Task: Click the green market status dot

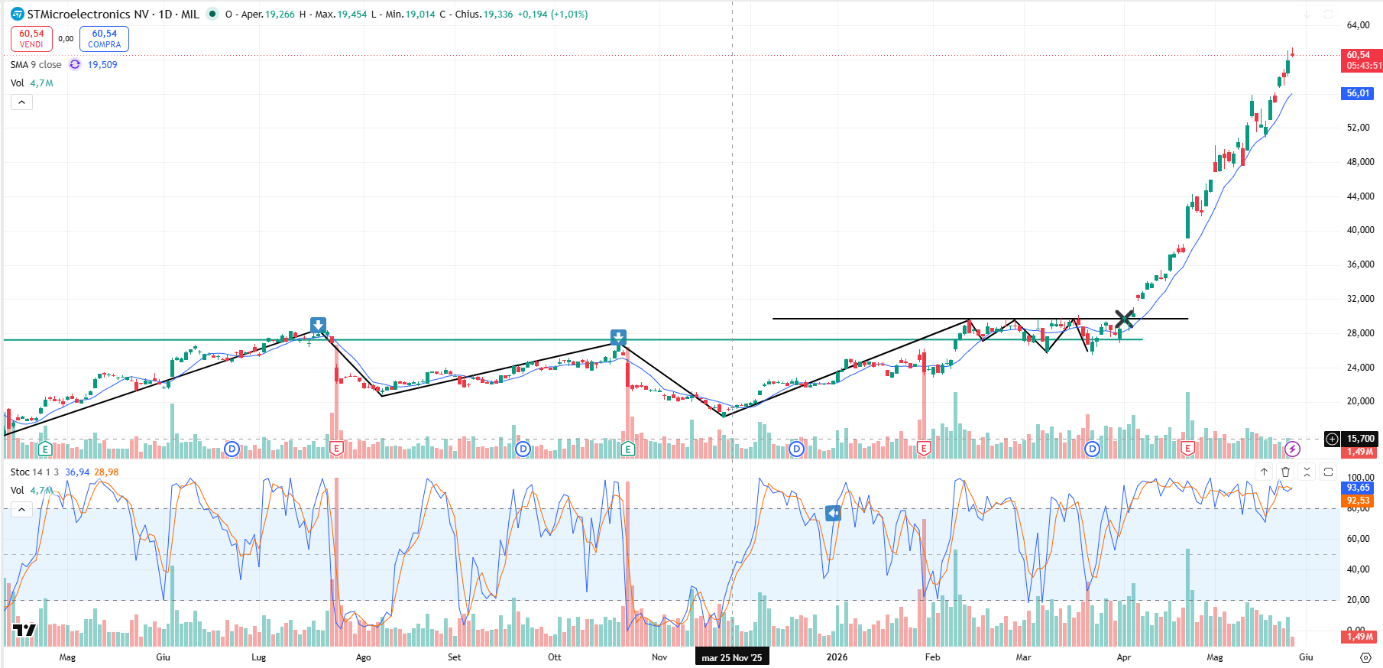Action: [212, 15]
